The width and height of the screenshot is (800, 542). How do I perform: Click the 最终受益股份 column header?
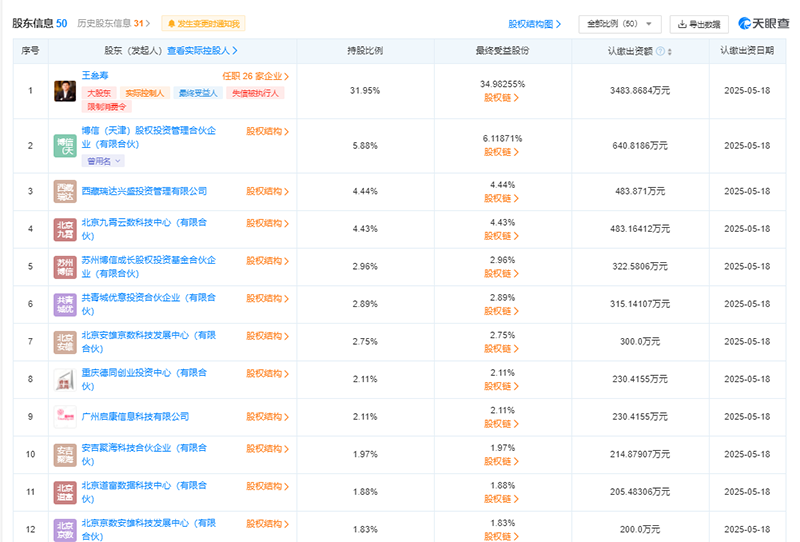point(503,51)
